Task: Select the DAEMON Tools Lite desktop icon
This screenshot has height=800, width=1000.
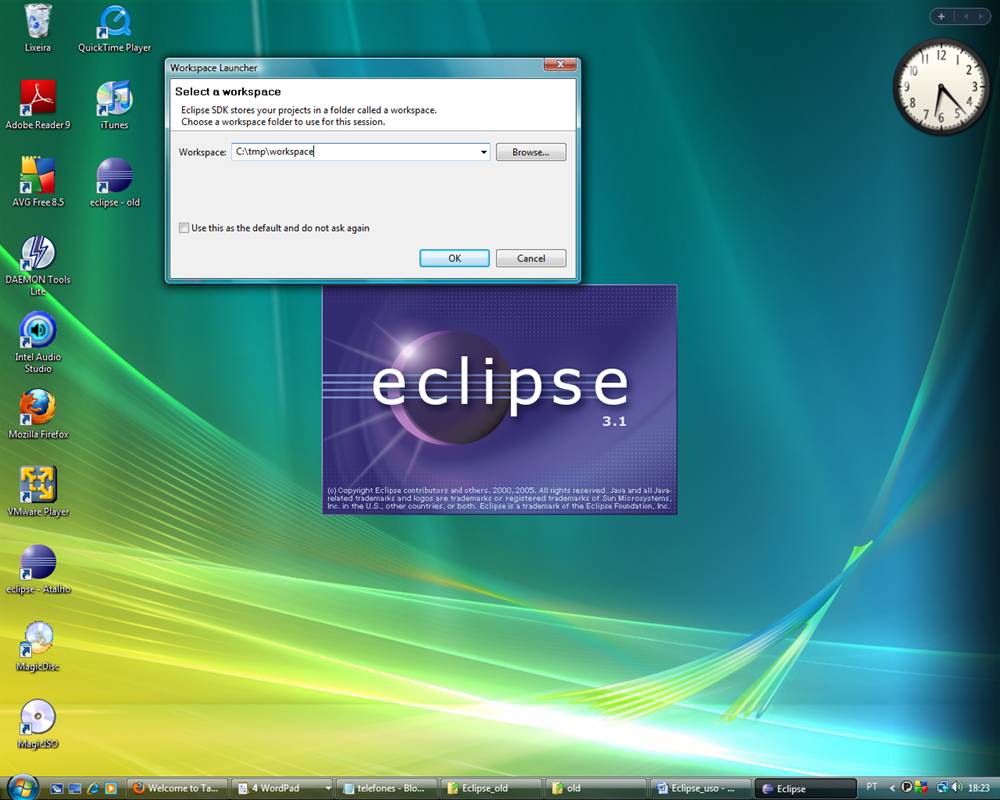Action: point(38,265)
